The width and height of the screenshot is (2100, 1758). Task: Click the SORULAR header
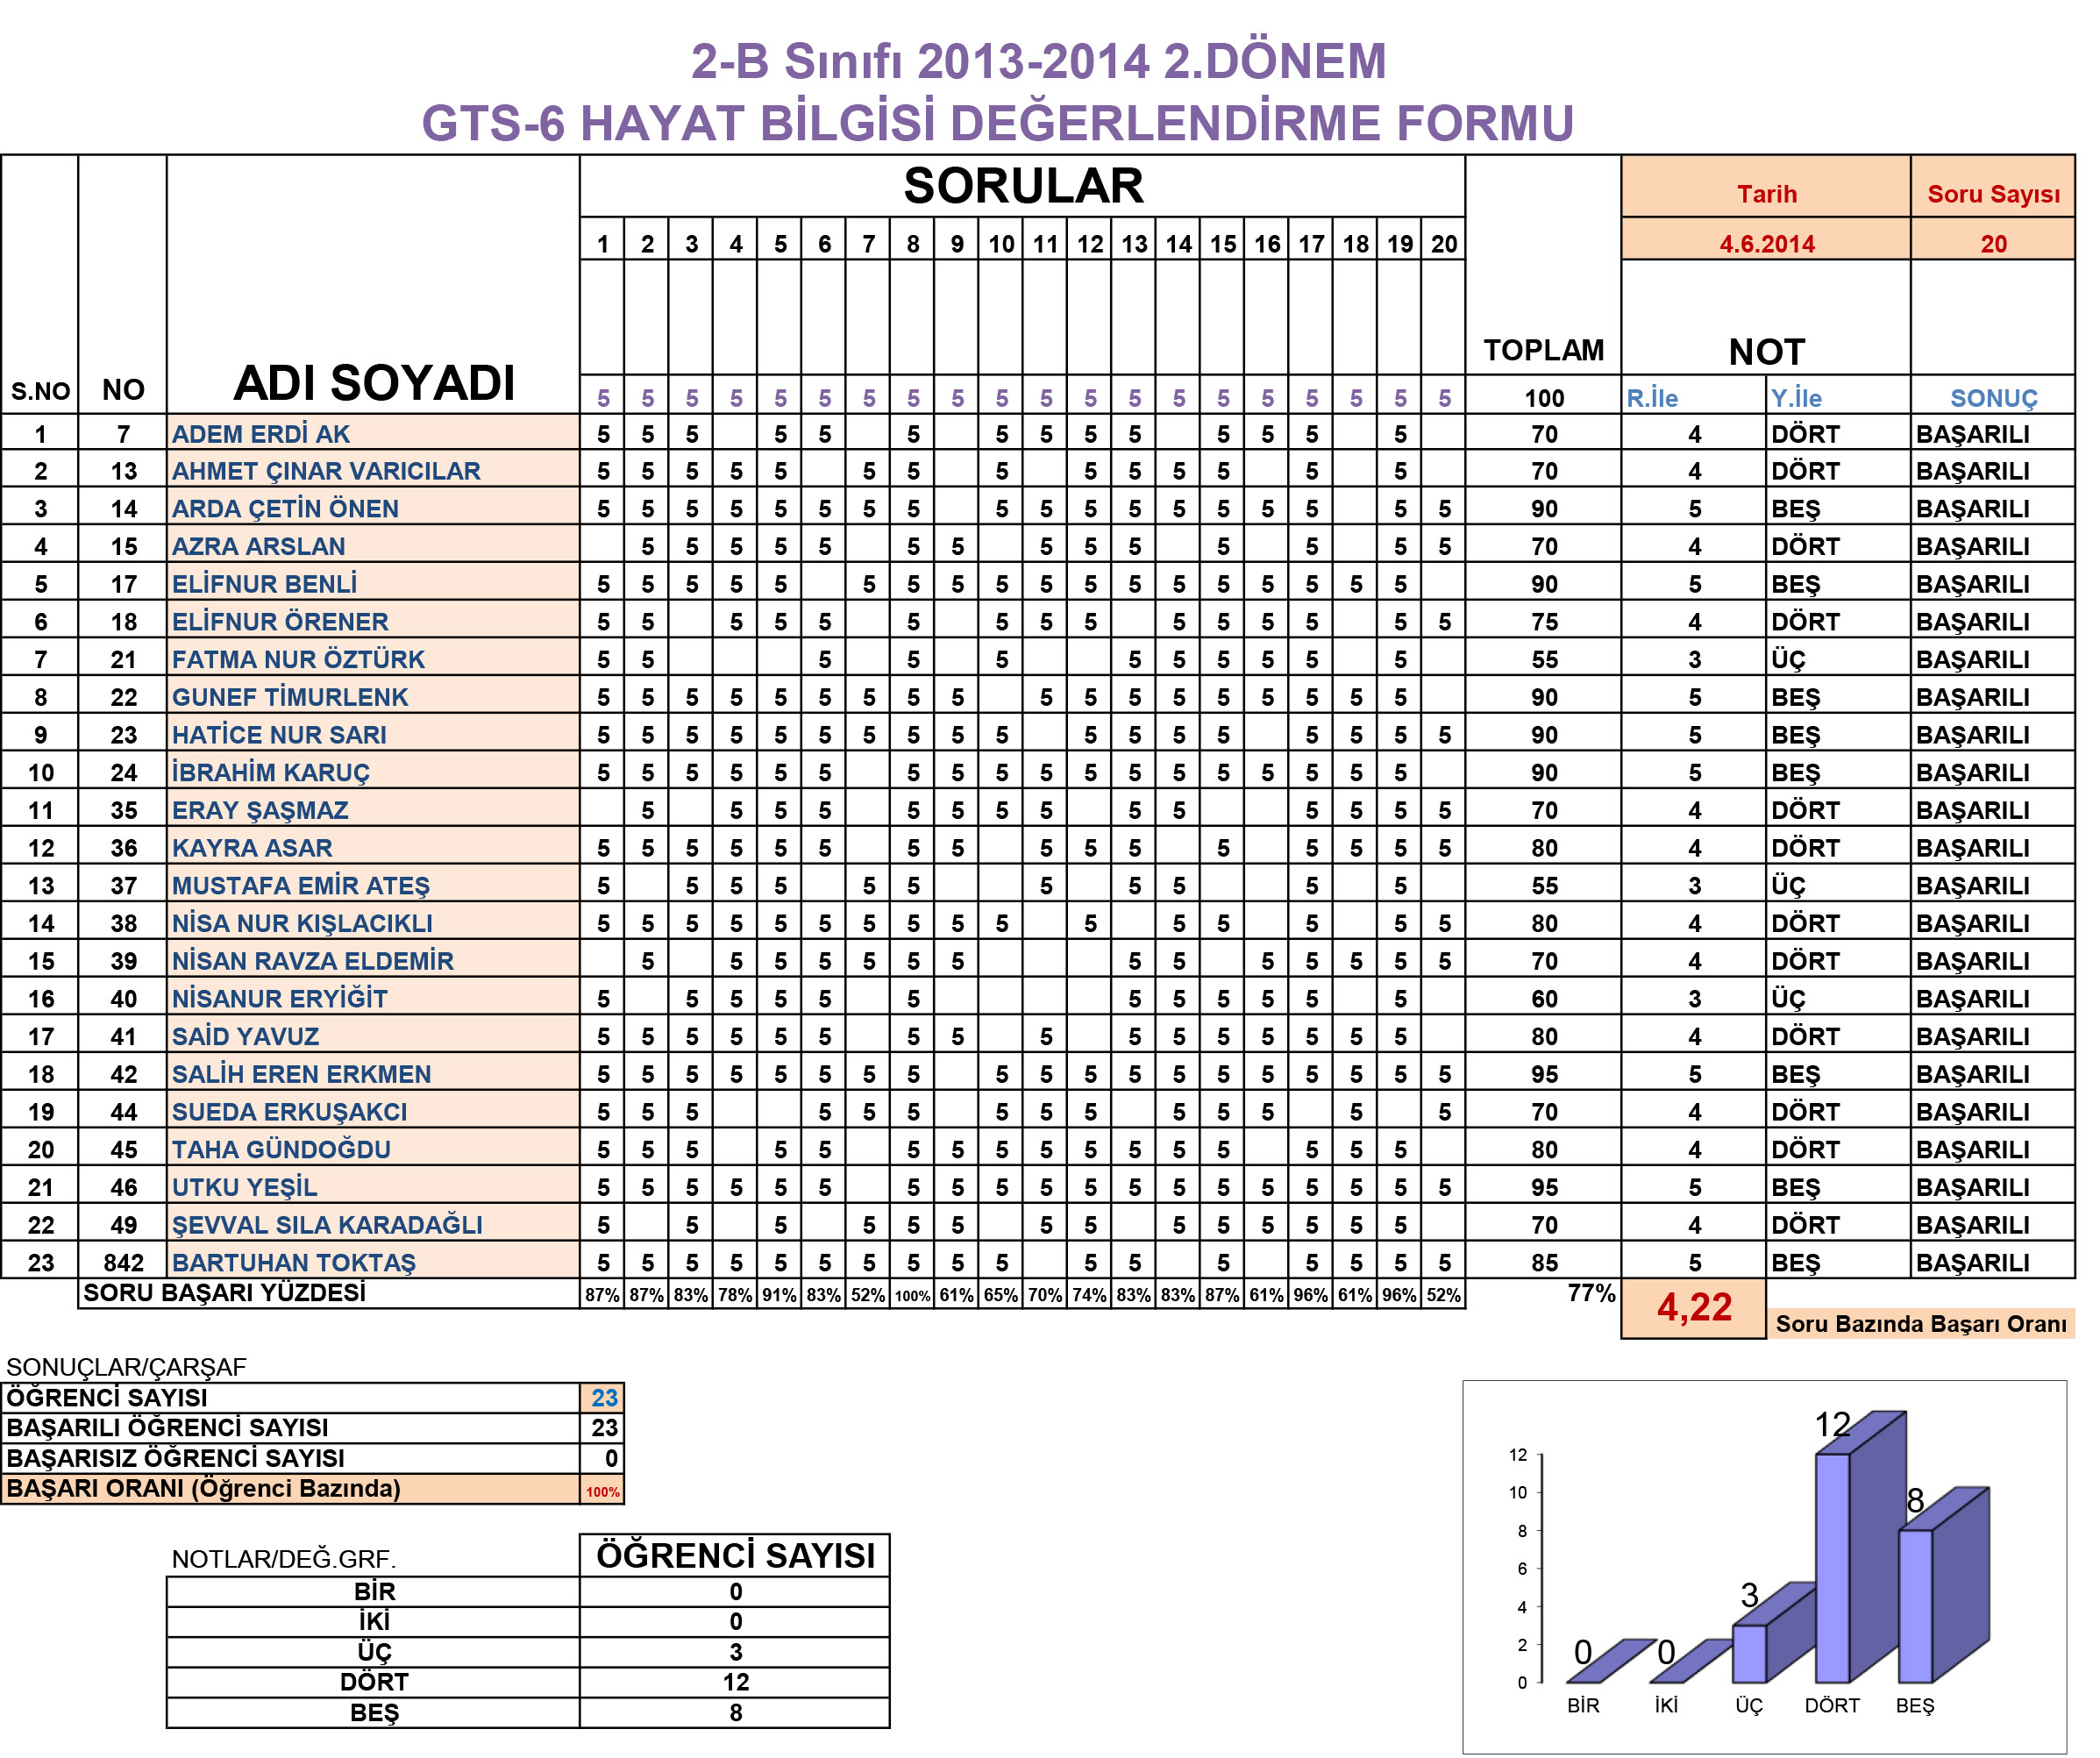[x=1024, y=186]
